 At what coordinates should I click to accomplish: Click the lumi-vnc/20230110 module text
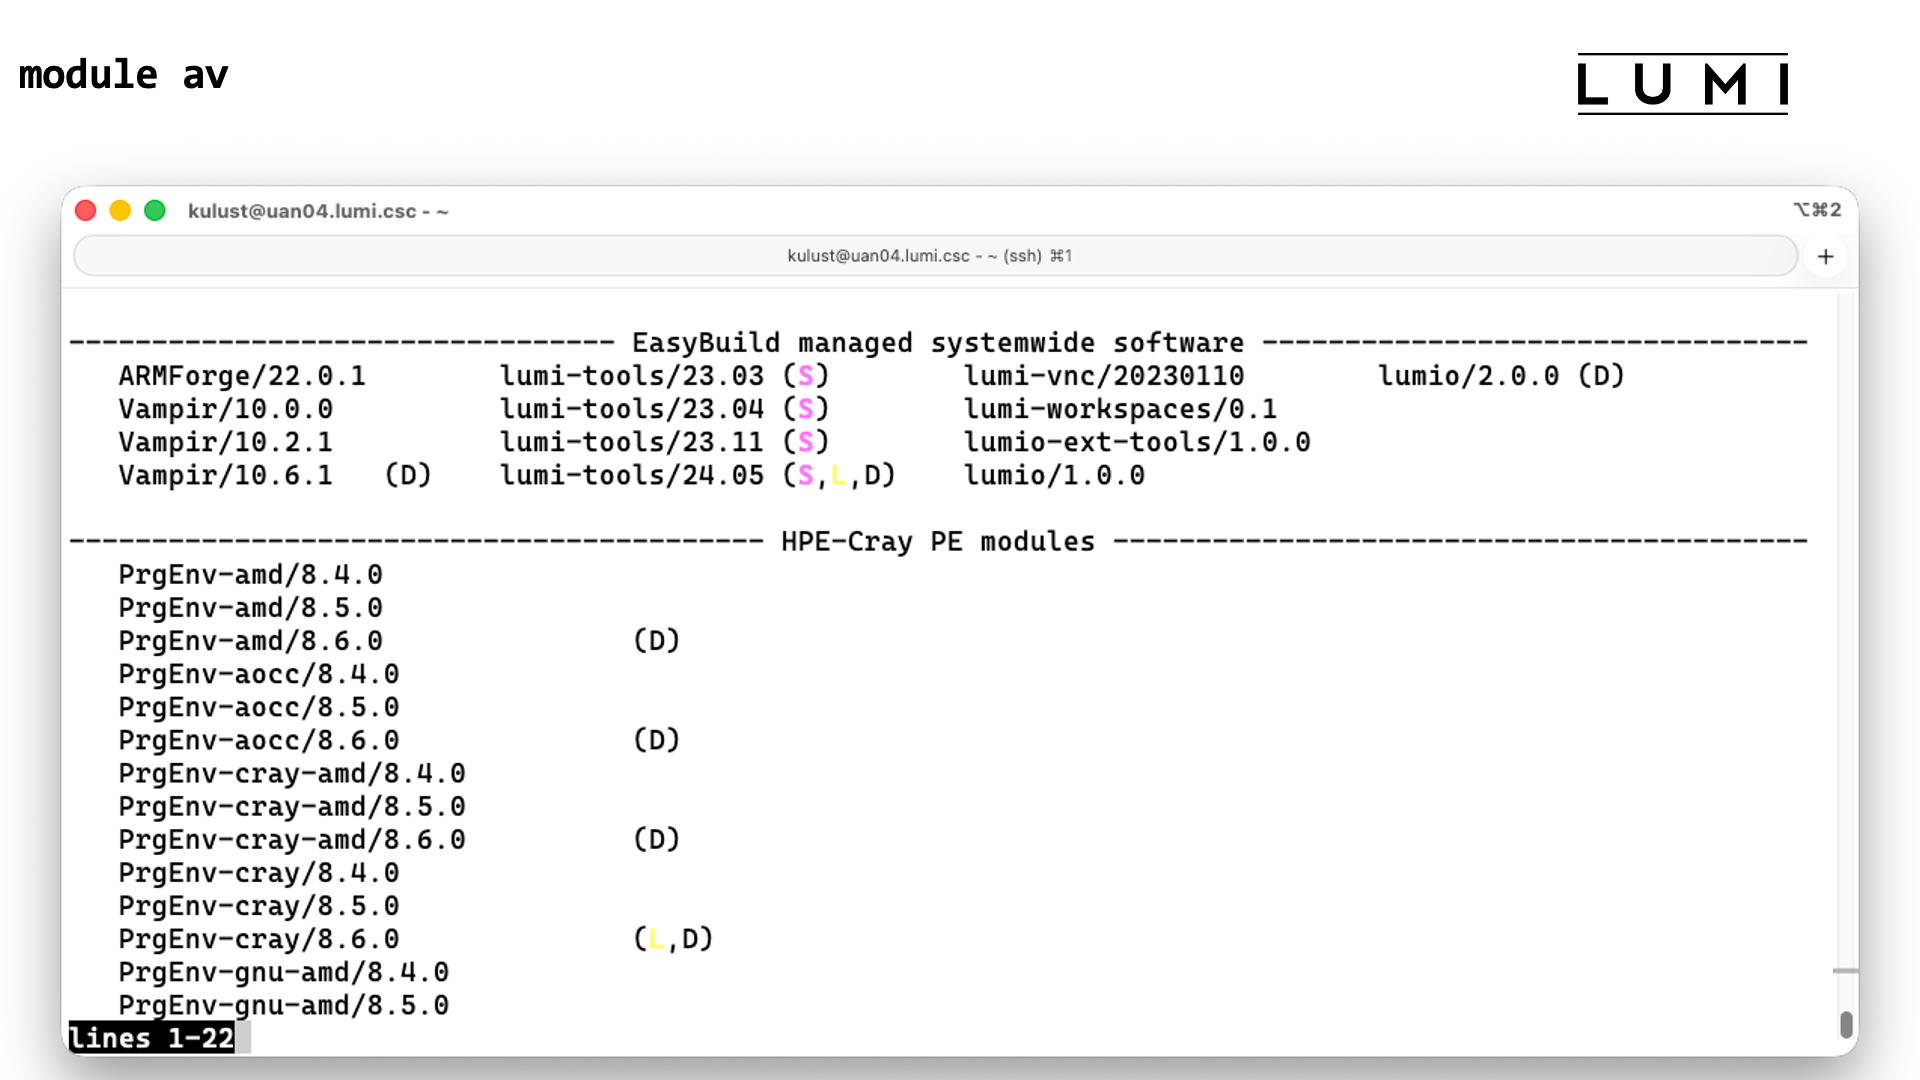1104,376
